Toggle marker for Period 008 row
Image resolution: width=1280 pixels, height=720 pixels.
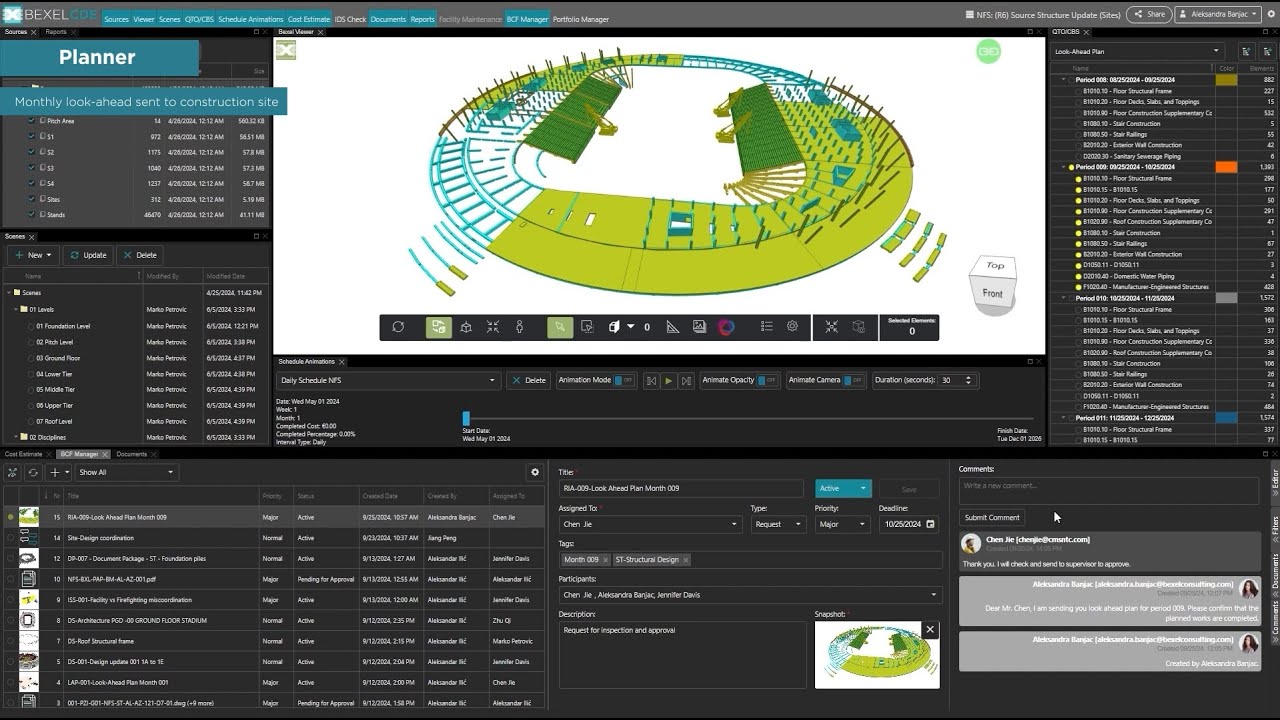pyautogui.click(x=1071, y=80)
